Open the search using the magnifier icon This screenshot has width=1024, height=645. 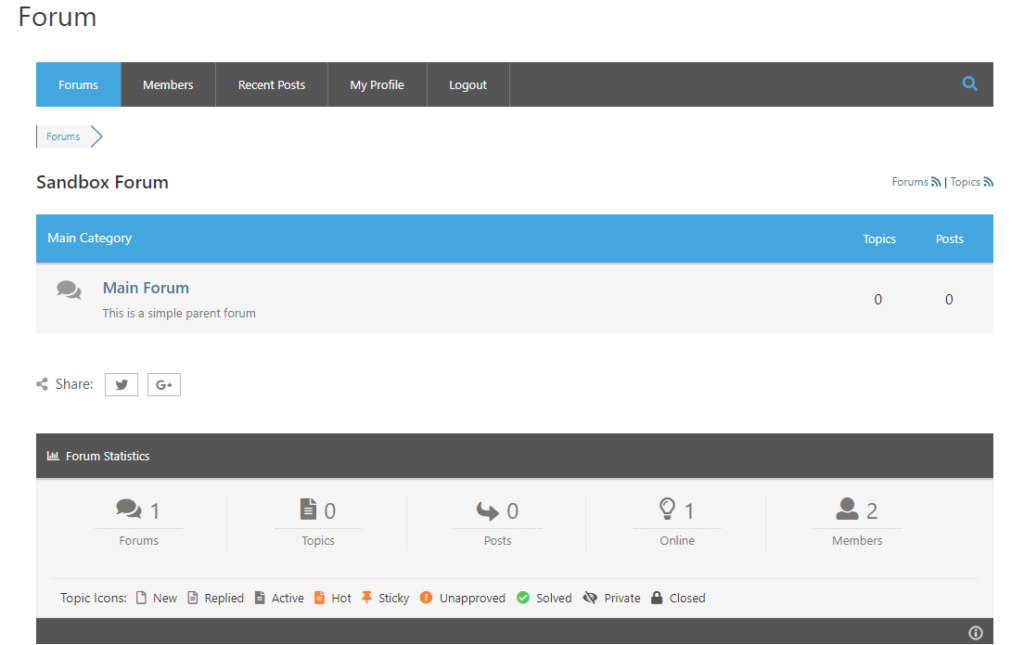(968, 84)
